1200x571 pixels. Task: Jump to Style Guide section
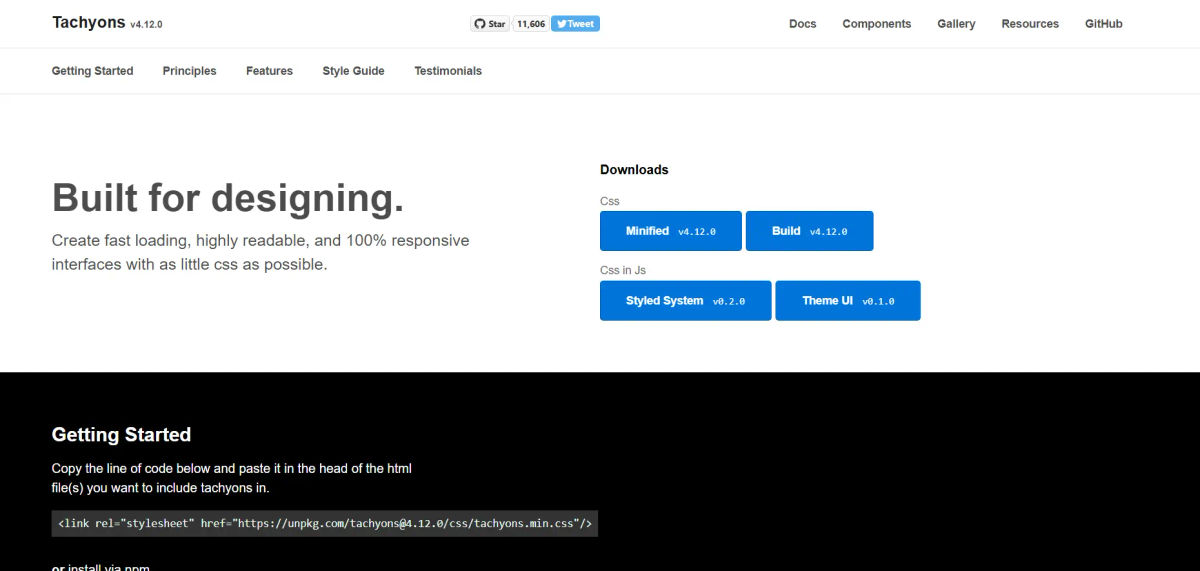pos(353,71)
